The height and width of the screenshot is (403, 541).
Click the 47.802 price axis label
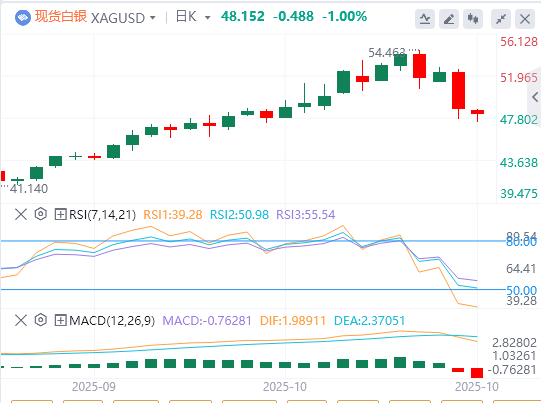tap(519, 120)
